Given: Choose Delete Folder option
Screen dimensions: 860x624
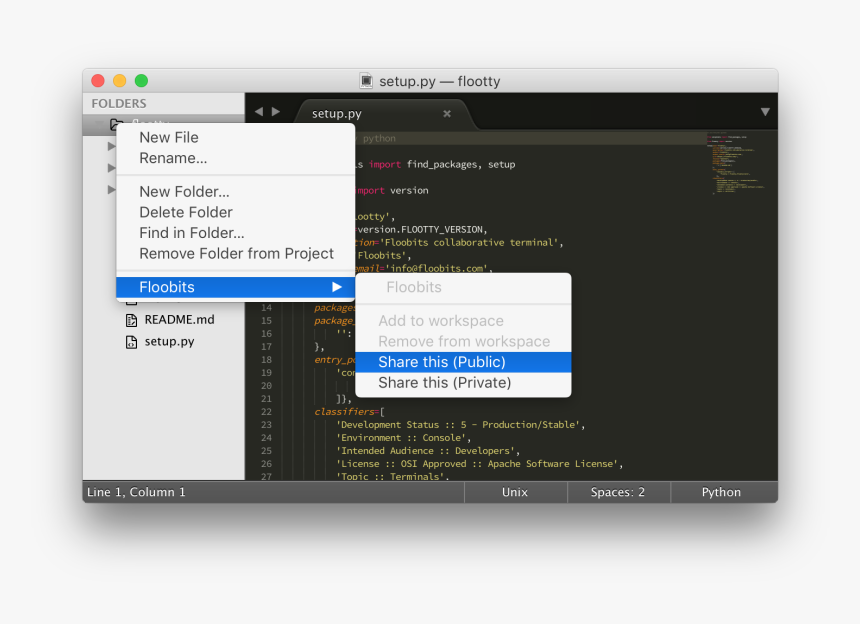Looking at the screenshot, I should (235, 212).
